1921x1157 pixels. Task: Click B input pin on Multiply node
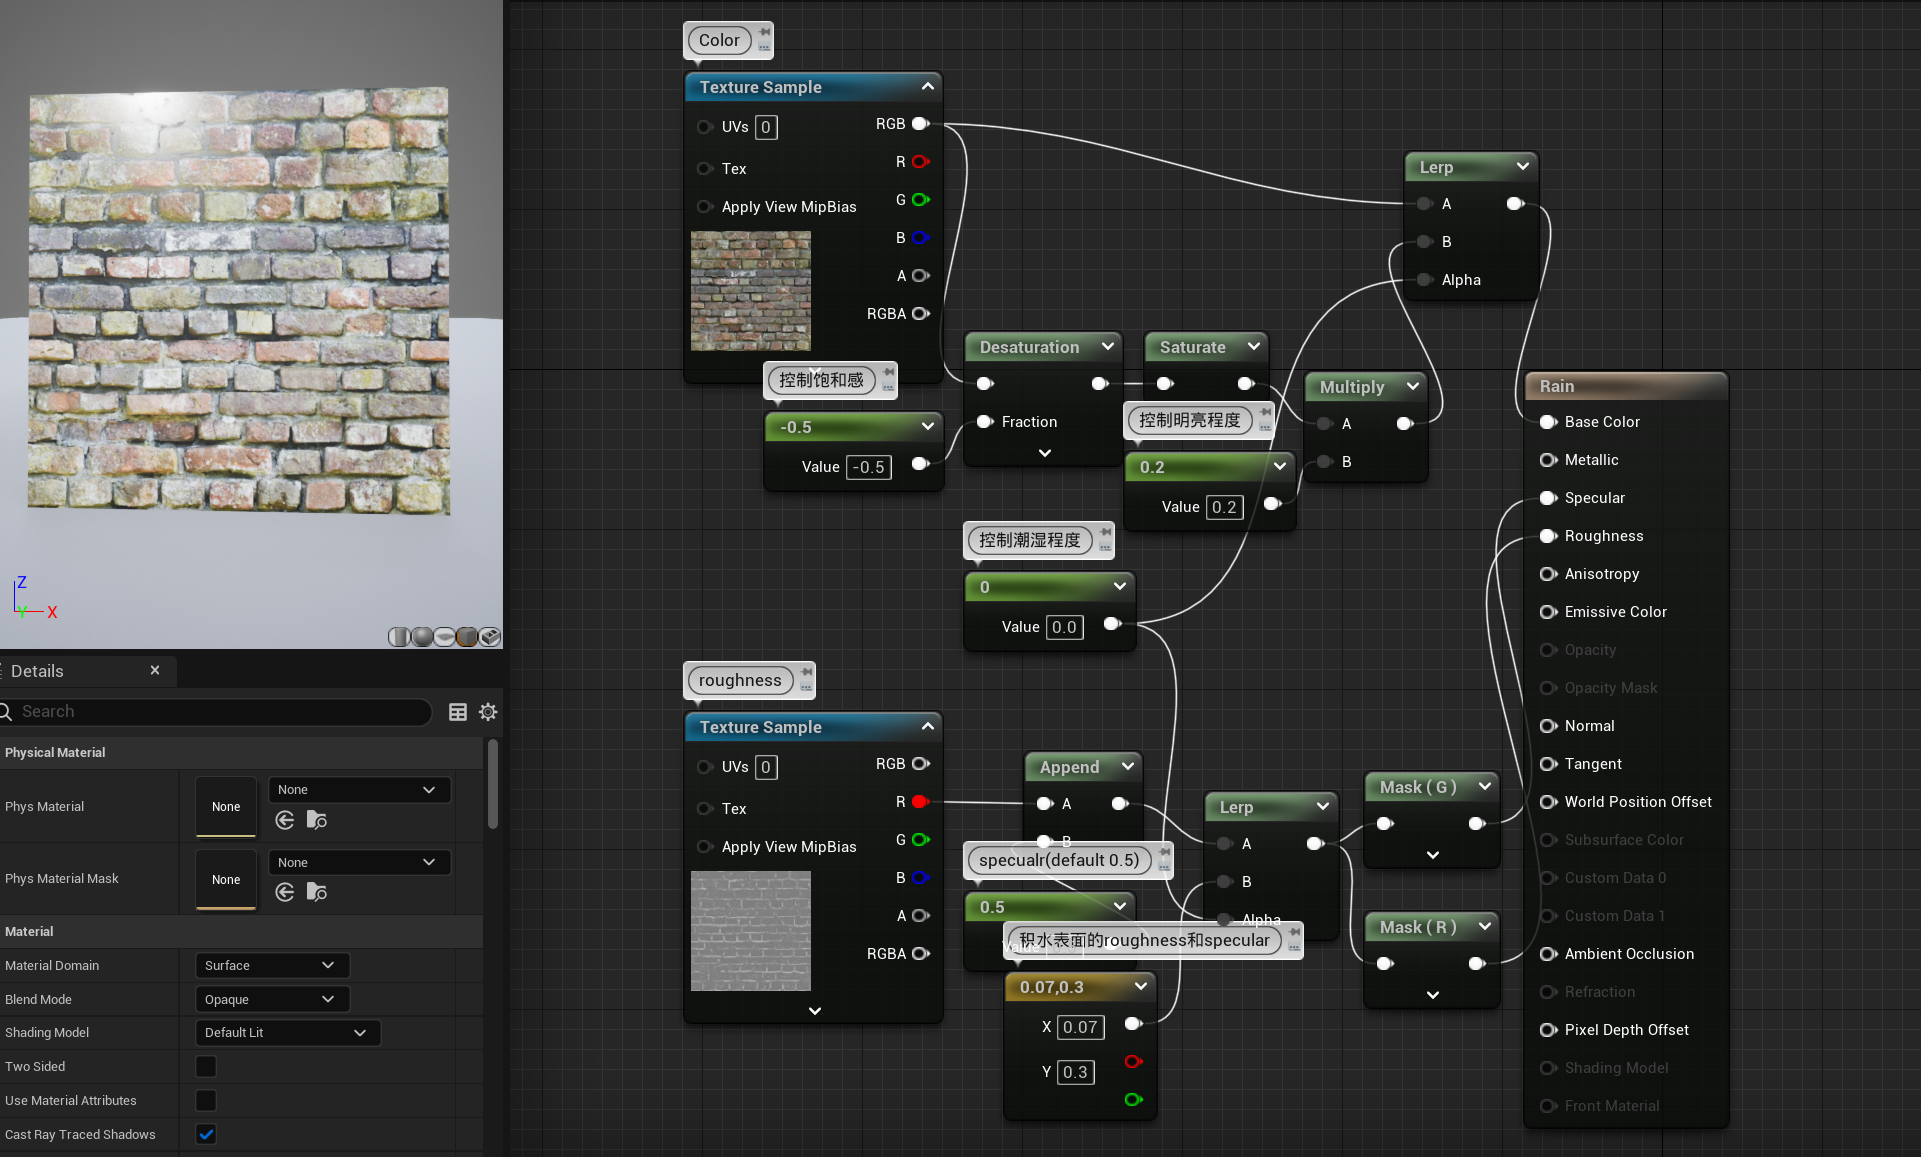[x=1324, y=462]
